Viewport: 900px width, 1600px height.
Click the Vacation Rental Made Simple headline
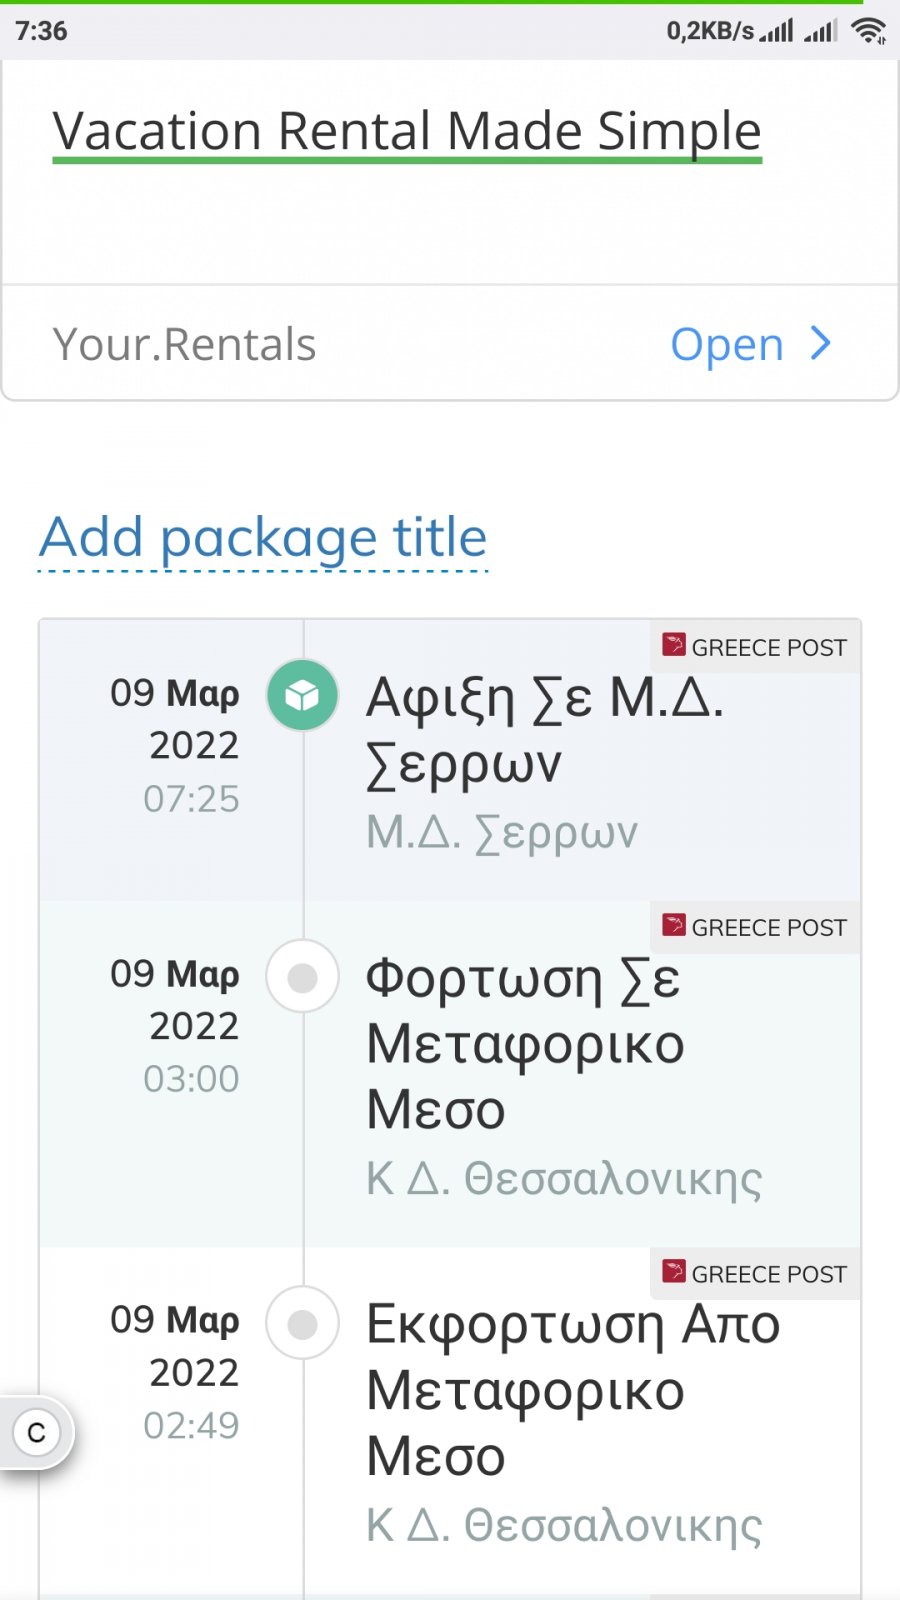(x=407, y=131)
